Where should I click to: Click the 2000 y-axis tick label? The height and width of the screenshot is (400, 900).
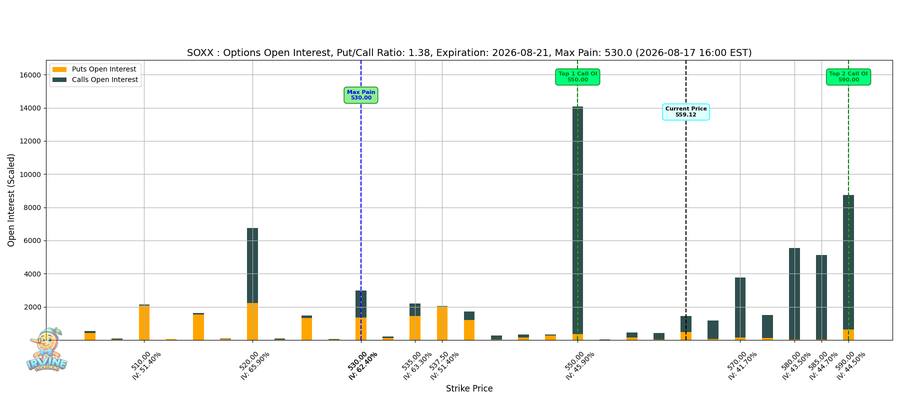point(31,308)
